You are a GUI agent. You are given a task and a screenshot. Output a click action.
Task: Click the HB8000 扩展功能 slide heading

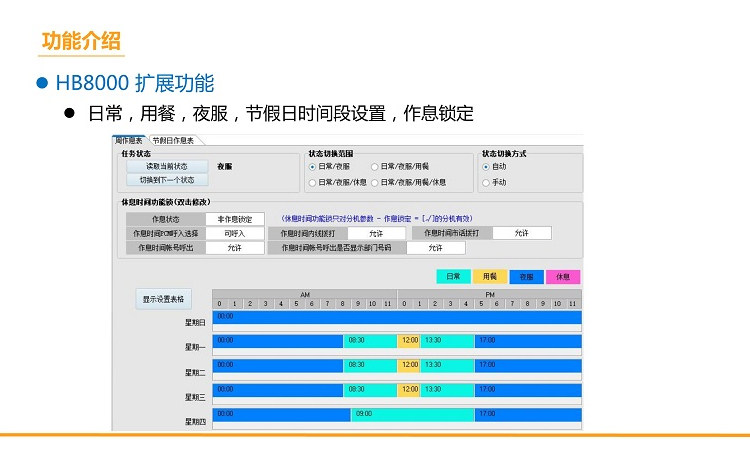click(135, 83)
